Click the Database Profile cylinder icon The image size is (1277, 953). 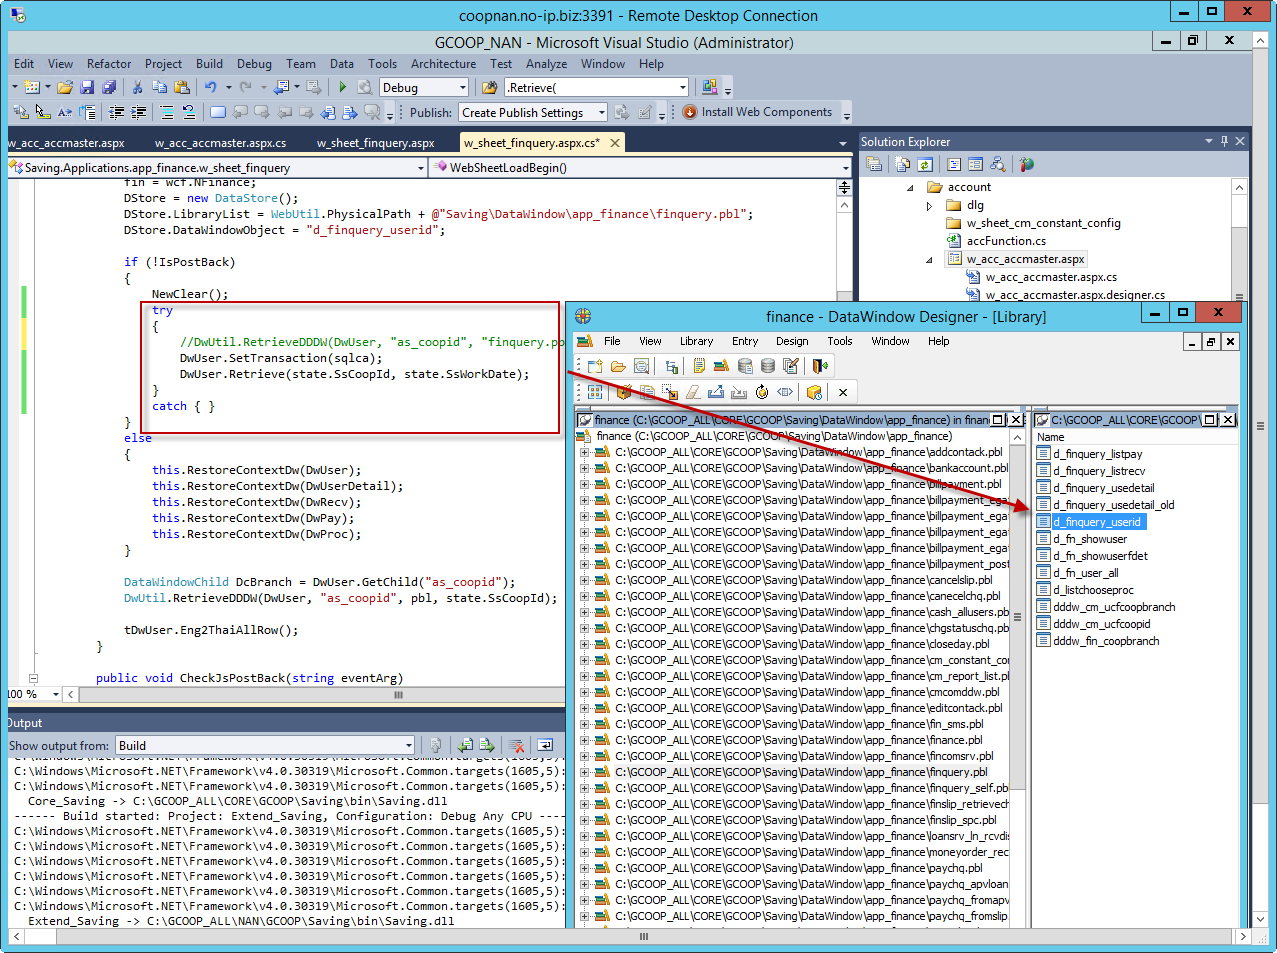click(x=745, y=366)
